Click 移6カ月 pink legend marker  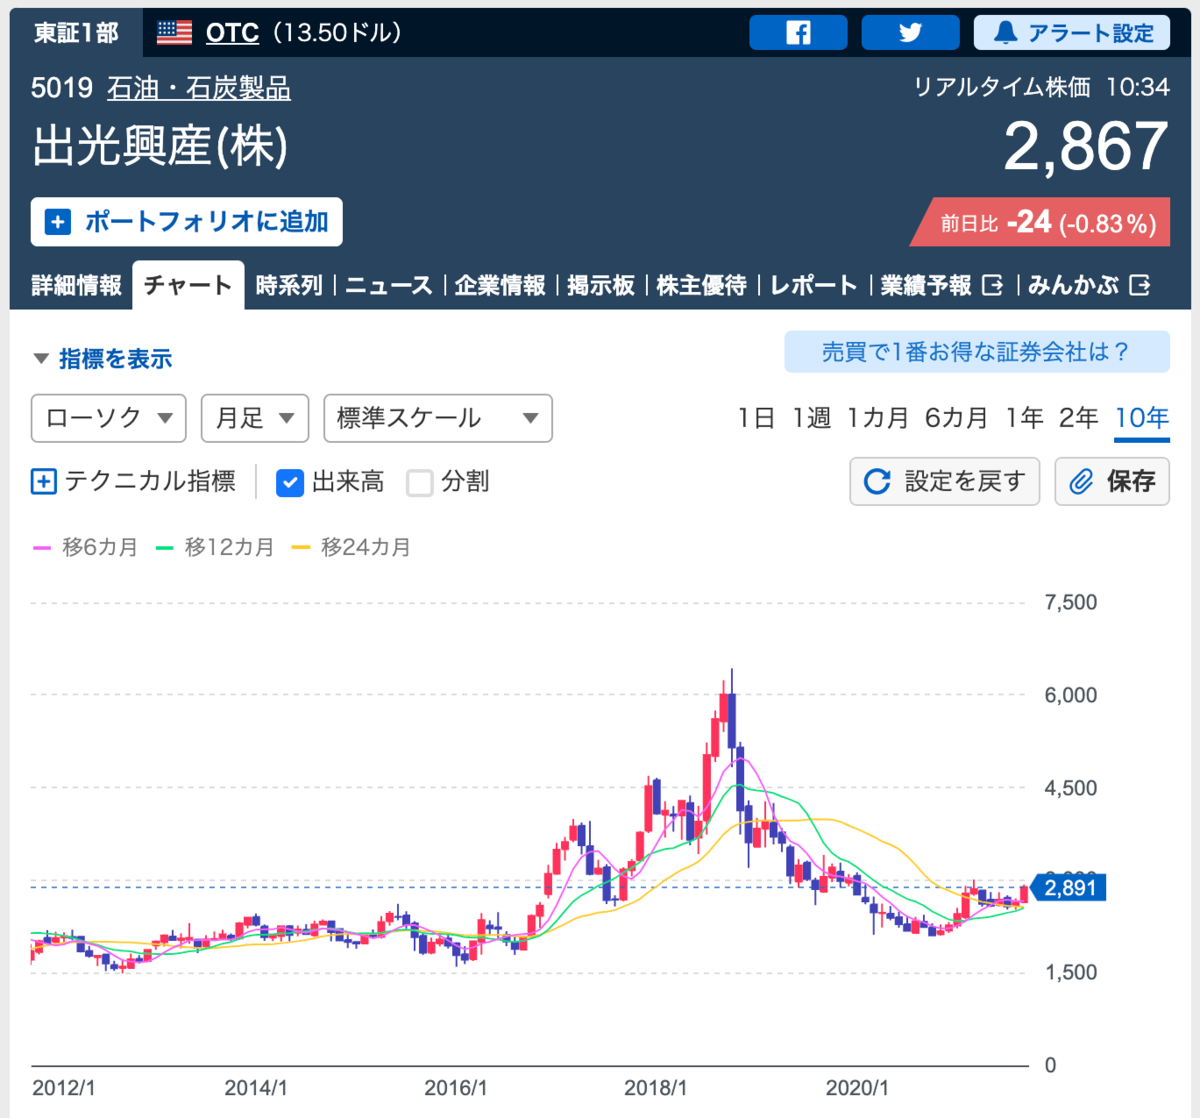coord(42,548)
